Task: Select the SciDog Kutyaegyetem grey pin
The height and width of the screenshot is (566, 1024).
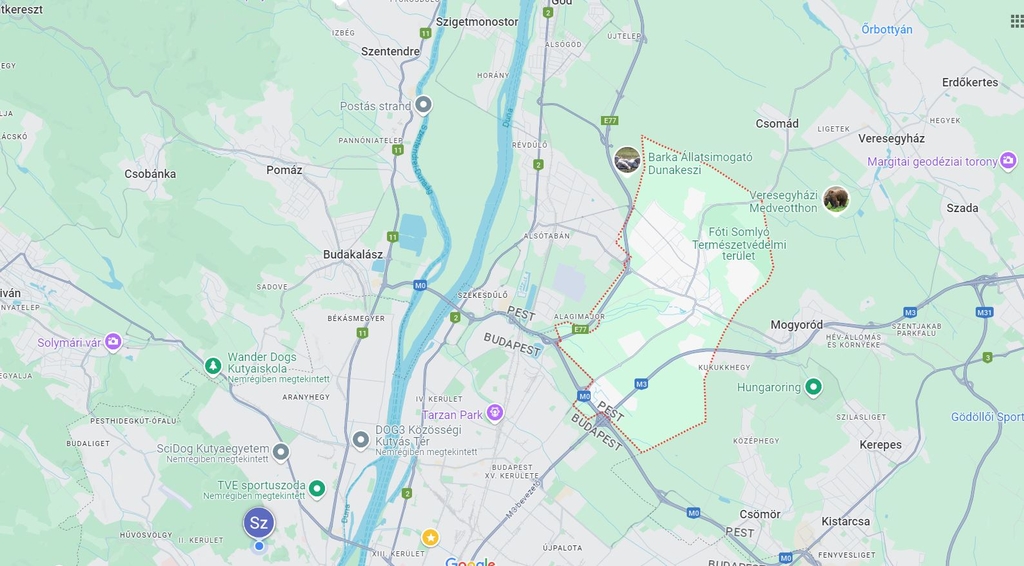Action: (x=281, y=451)
